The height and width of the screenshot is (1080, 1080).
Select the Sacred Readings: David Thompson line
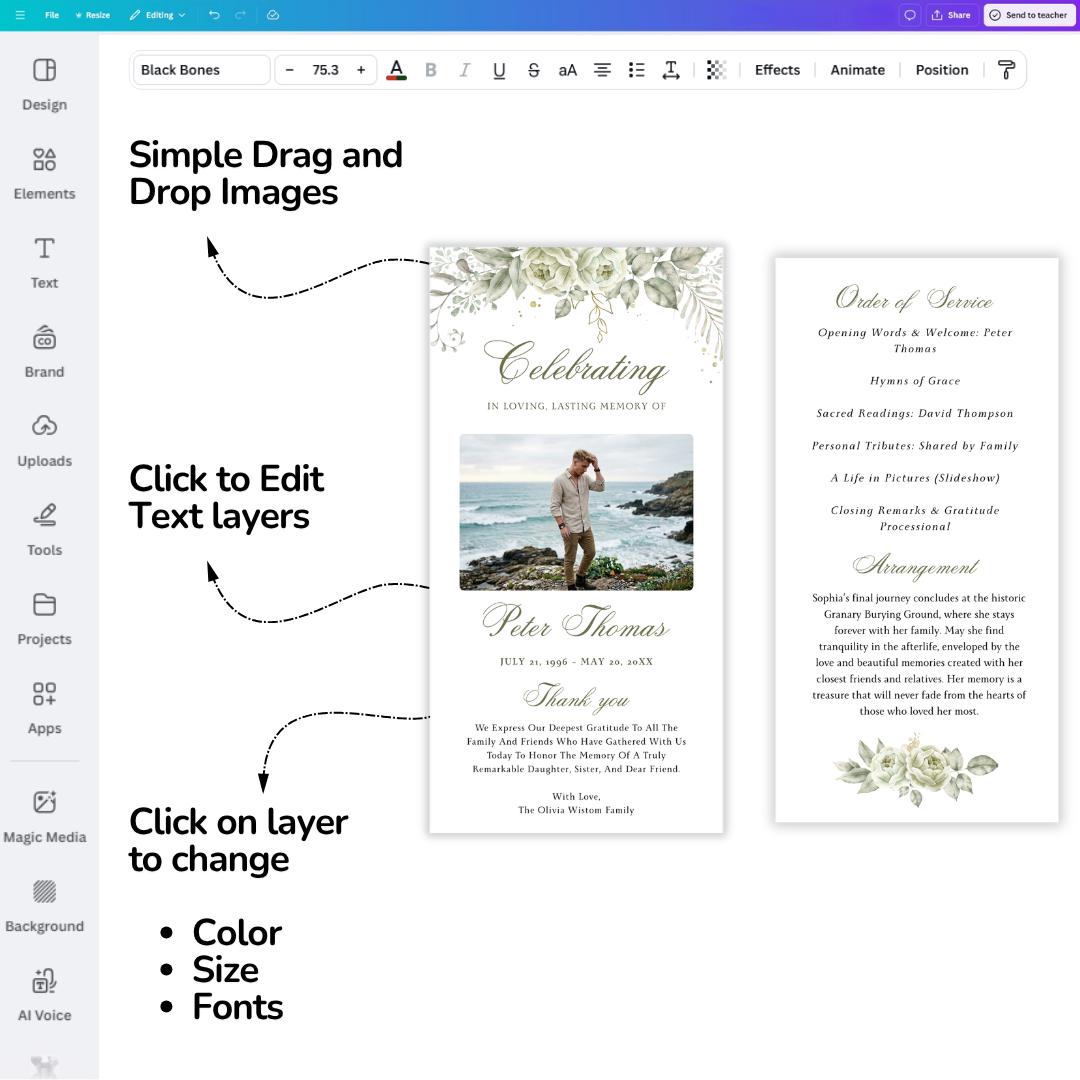click(x=915, y=413)
